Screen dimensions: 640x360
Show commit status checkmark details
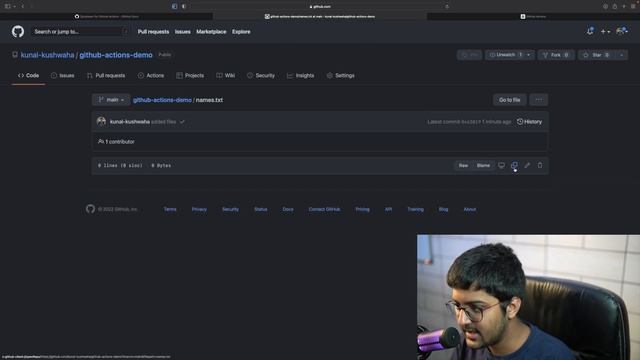[x=182, y=122]
